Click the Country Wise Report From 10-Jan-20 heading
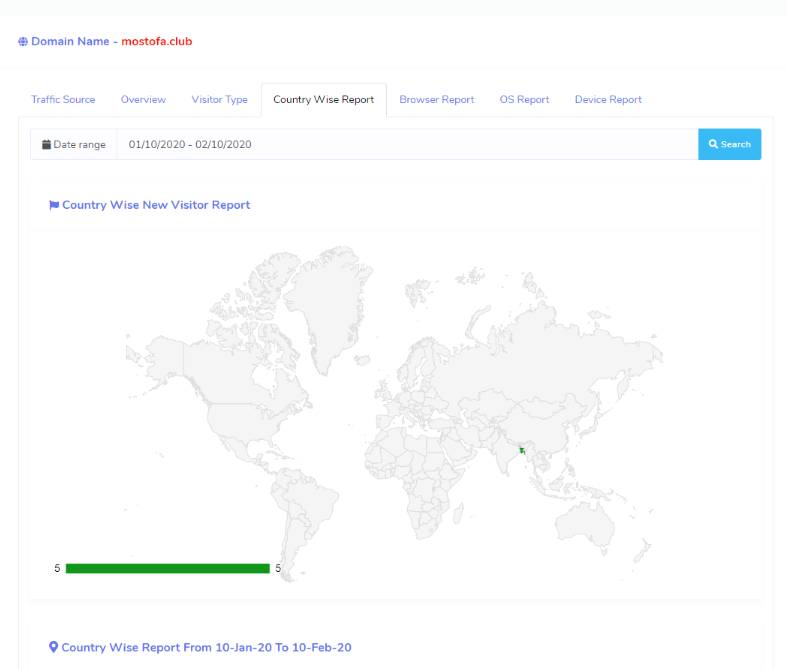 coord(206,648)
